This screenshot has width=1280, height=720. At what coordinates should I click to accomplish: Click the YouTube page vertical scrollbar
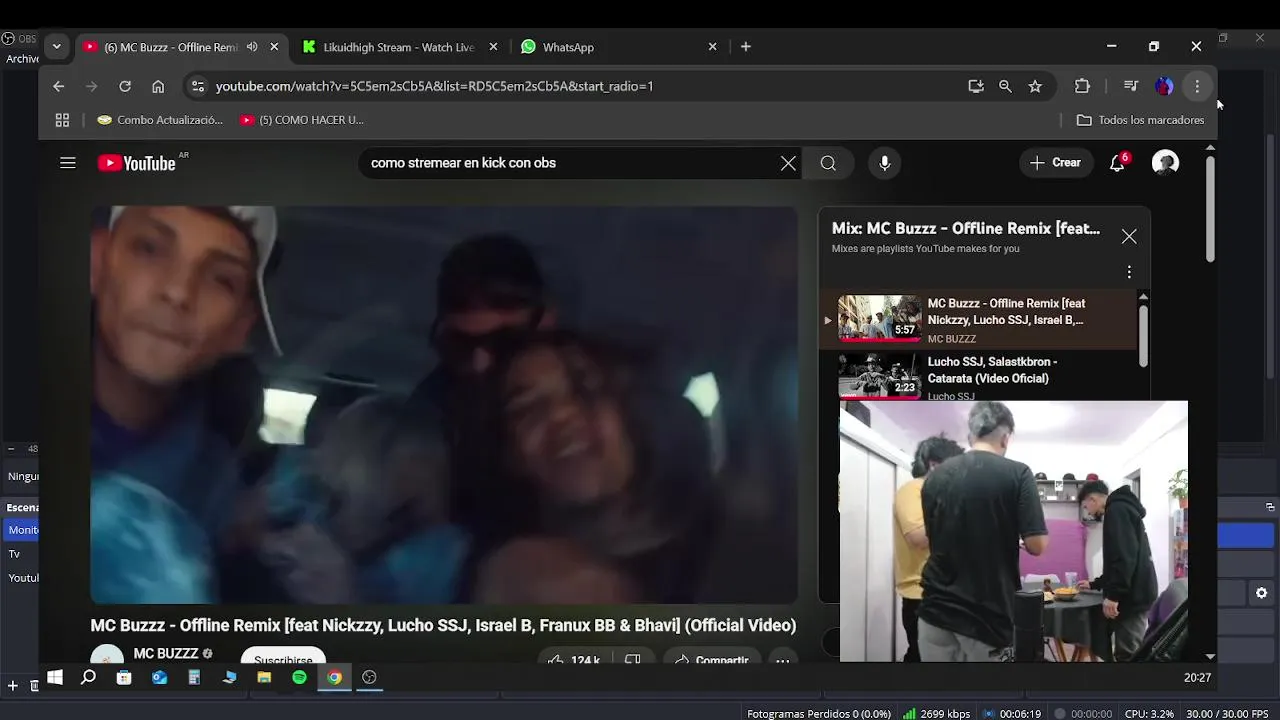(1210, 210)
